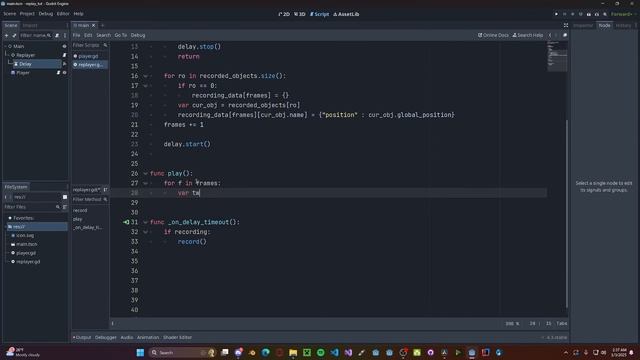Pause the running project
Viewport: 640px width, 360px height.
click(x=564, y=14)
